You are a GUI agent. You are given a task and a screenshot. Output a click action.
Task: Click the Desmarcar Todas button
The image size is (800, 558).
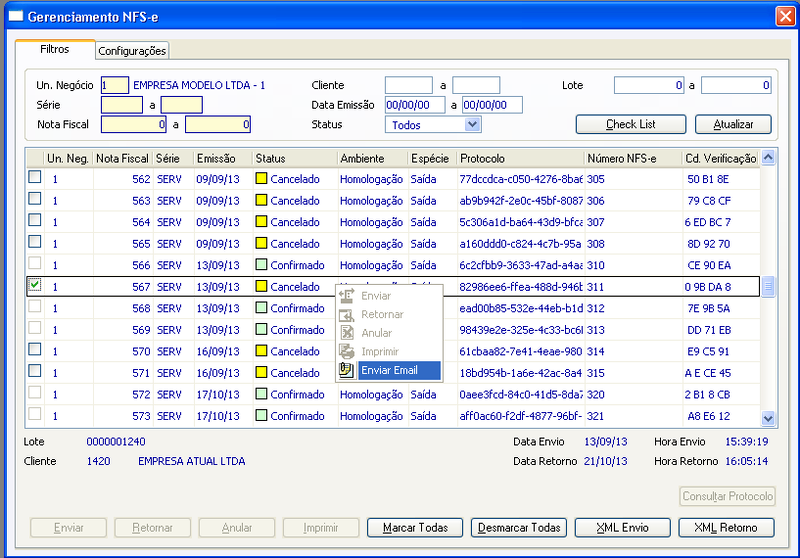point(519,527)
